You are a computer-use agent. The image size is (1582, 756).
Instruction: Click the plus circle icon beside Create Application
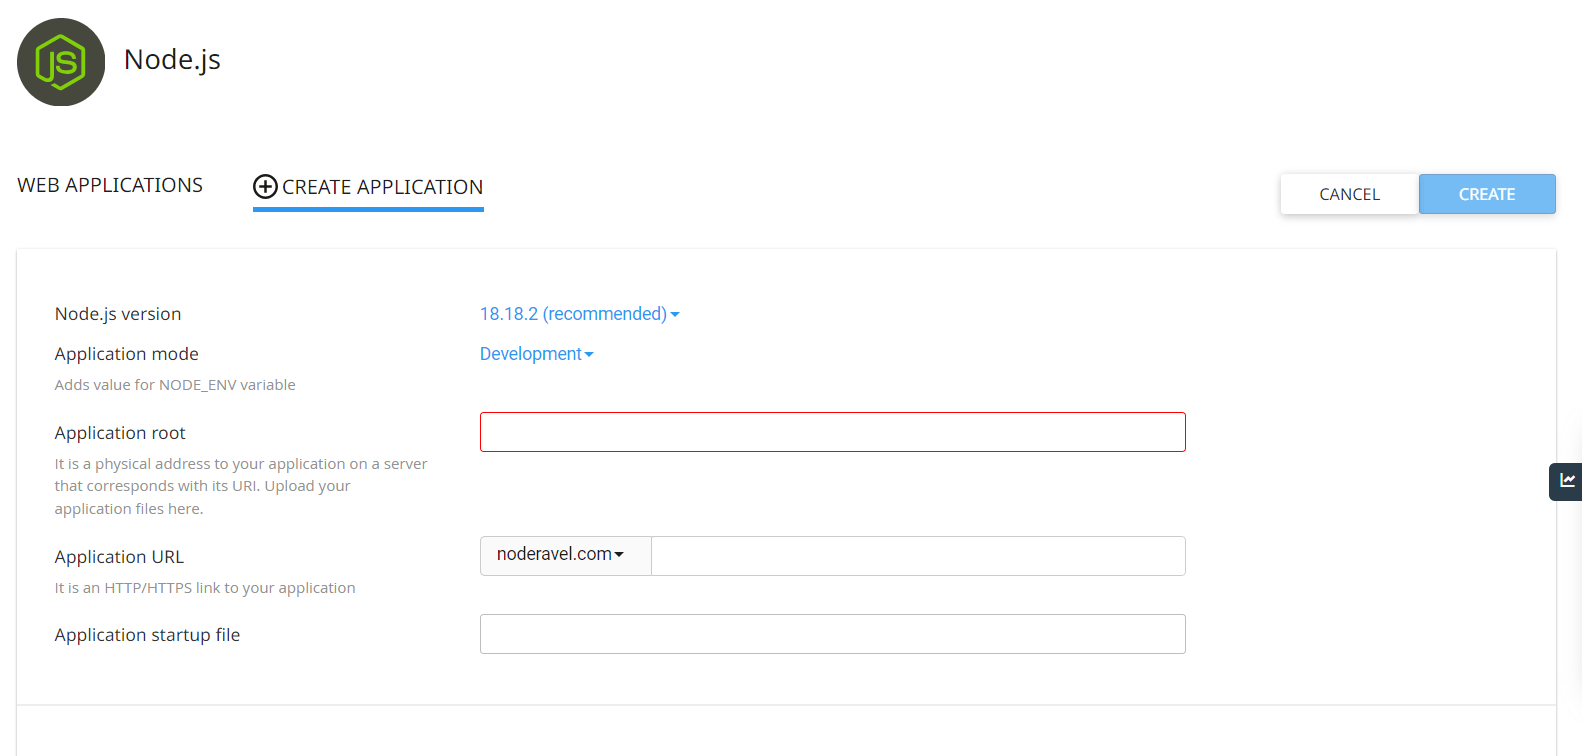[x=265, y=187]
